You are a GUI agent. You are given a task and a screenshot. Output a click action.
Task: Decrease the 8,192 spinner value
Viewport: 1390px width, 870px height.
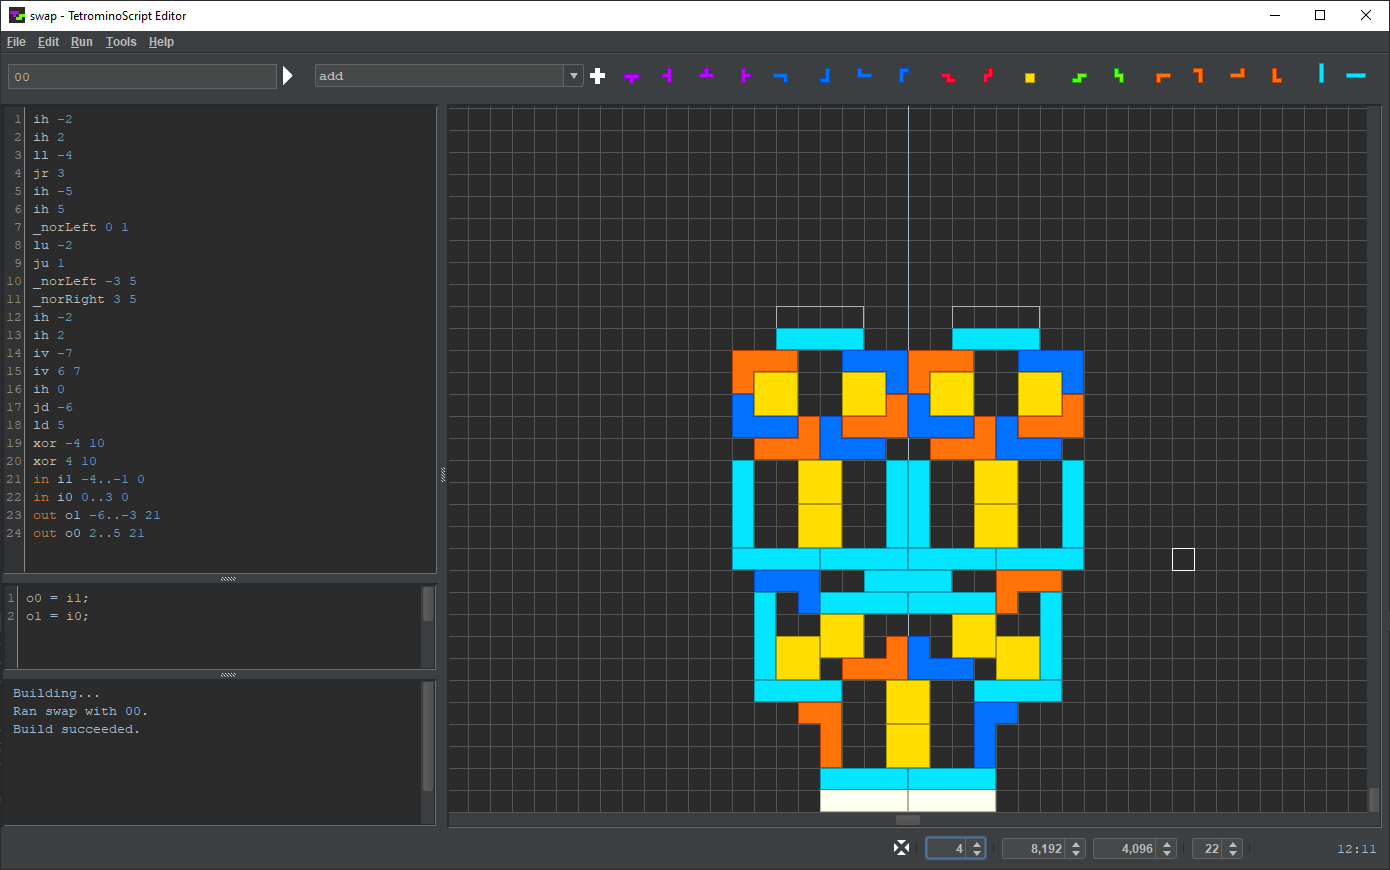1076,853
